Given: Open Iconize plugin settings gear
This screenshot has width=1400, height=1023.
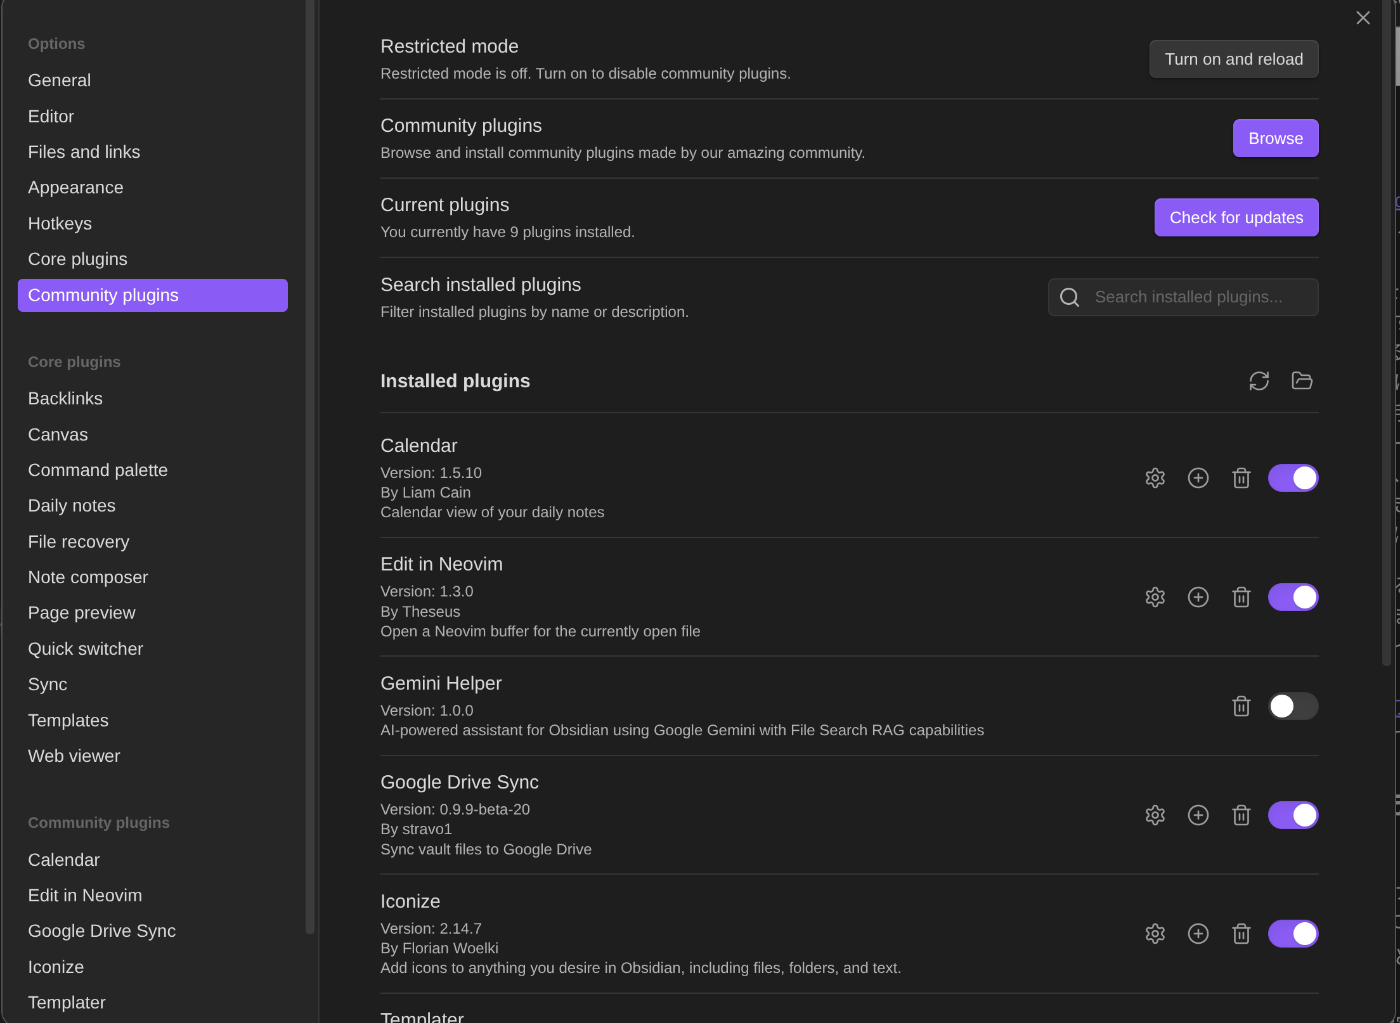Looking at the screenshot, I should [1155, 934].
